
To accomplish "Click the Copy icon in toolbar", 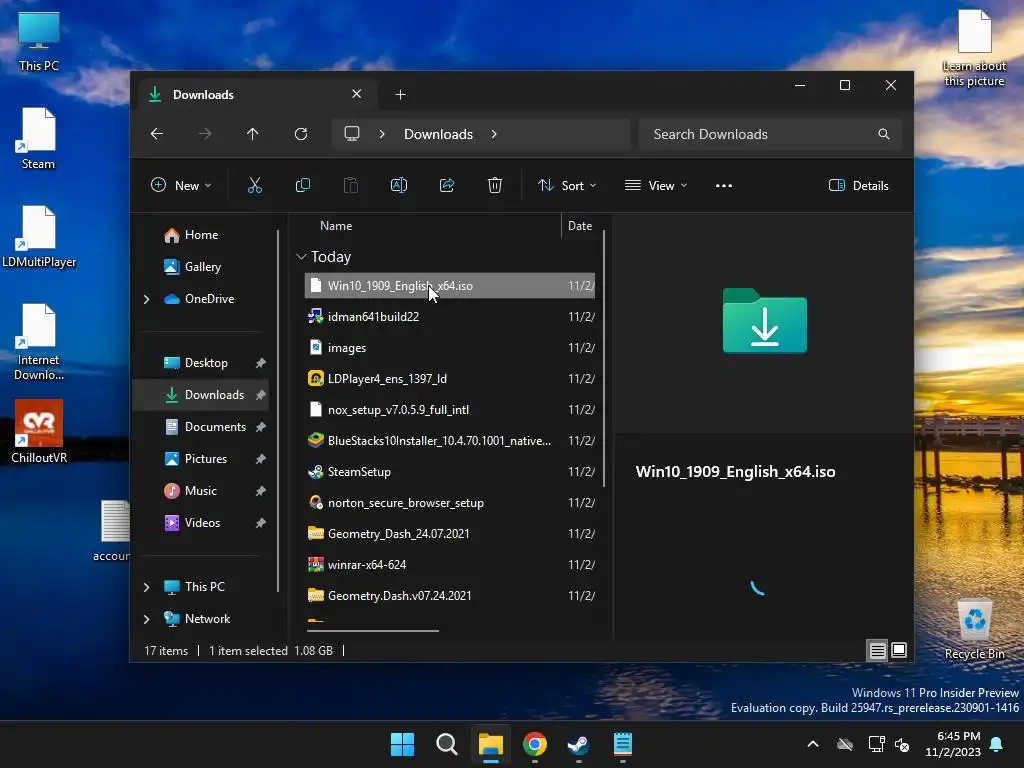I will click(x=303, y=185).
